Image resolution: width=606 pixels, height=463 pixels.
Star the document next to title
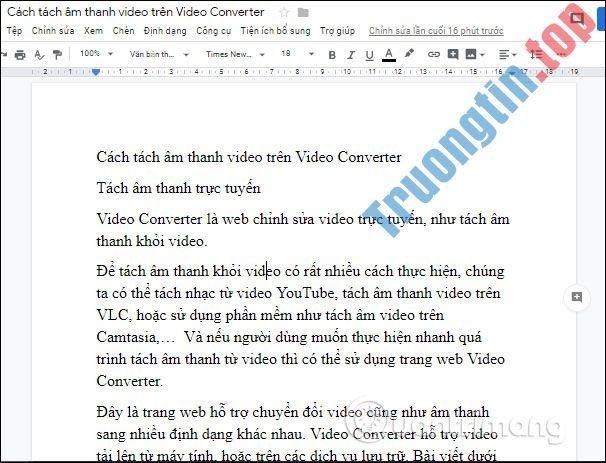[284, 13]
